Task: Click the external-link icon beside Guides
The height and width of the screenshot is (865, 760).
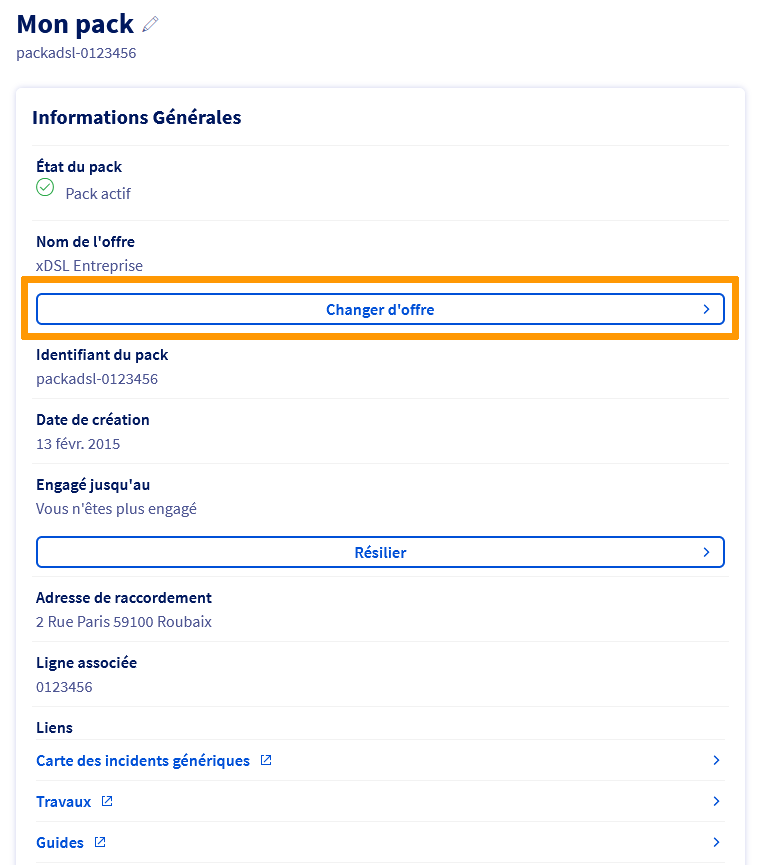Action: coord(100,842)
